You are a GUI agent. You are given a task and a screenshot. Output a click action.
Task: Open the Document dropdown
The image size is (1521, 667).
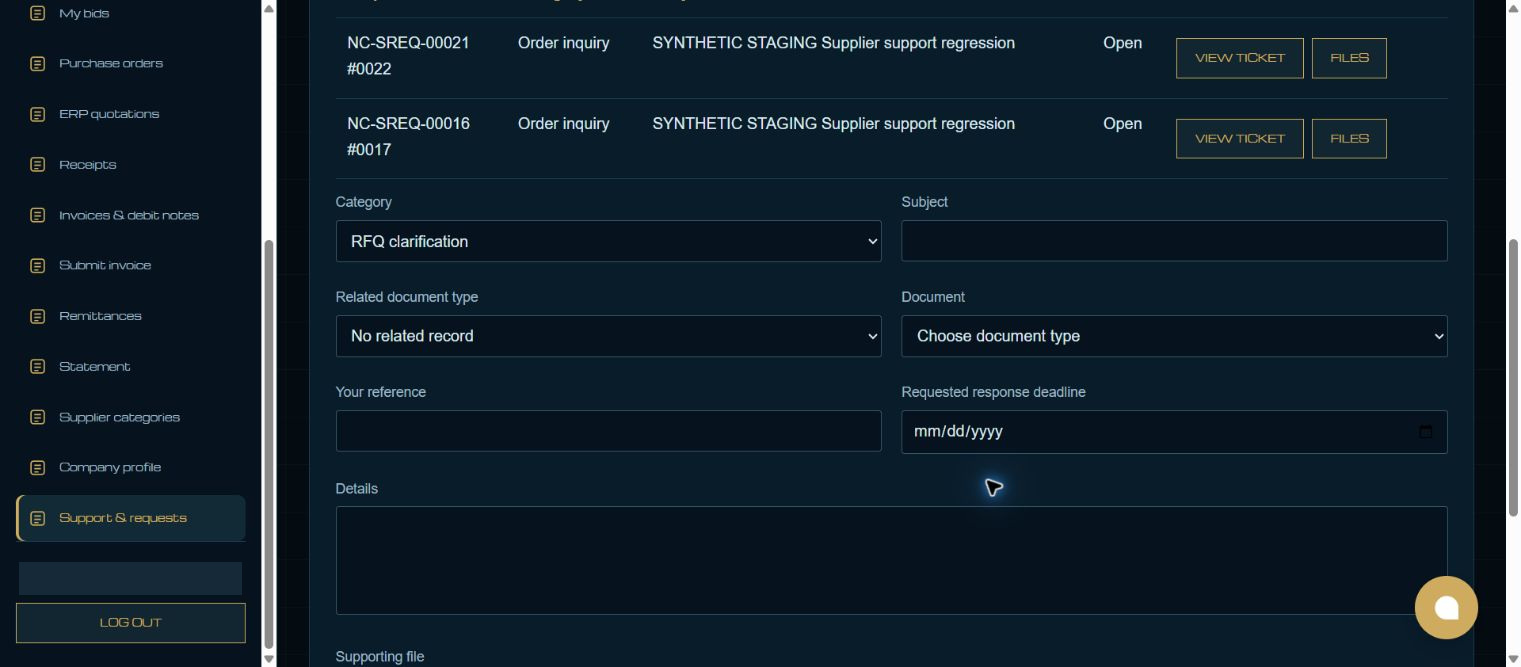click(1174, 336)
